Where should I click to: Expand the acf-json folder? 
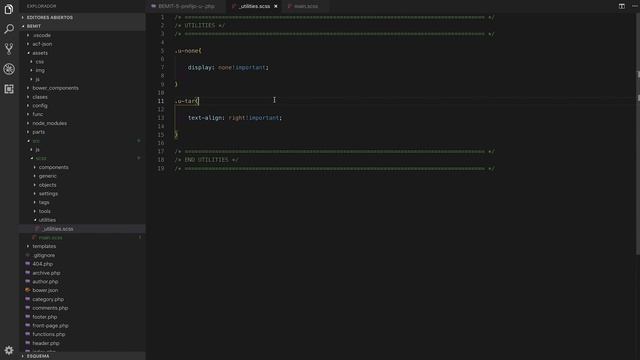coord(42,44)
